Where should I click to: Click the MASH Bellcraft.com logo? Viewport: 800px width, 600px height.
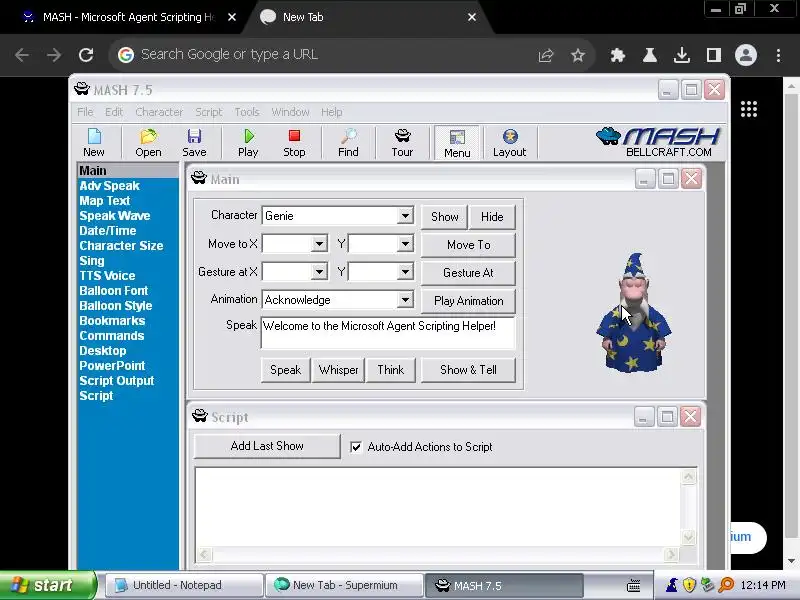click(659, 142)
